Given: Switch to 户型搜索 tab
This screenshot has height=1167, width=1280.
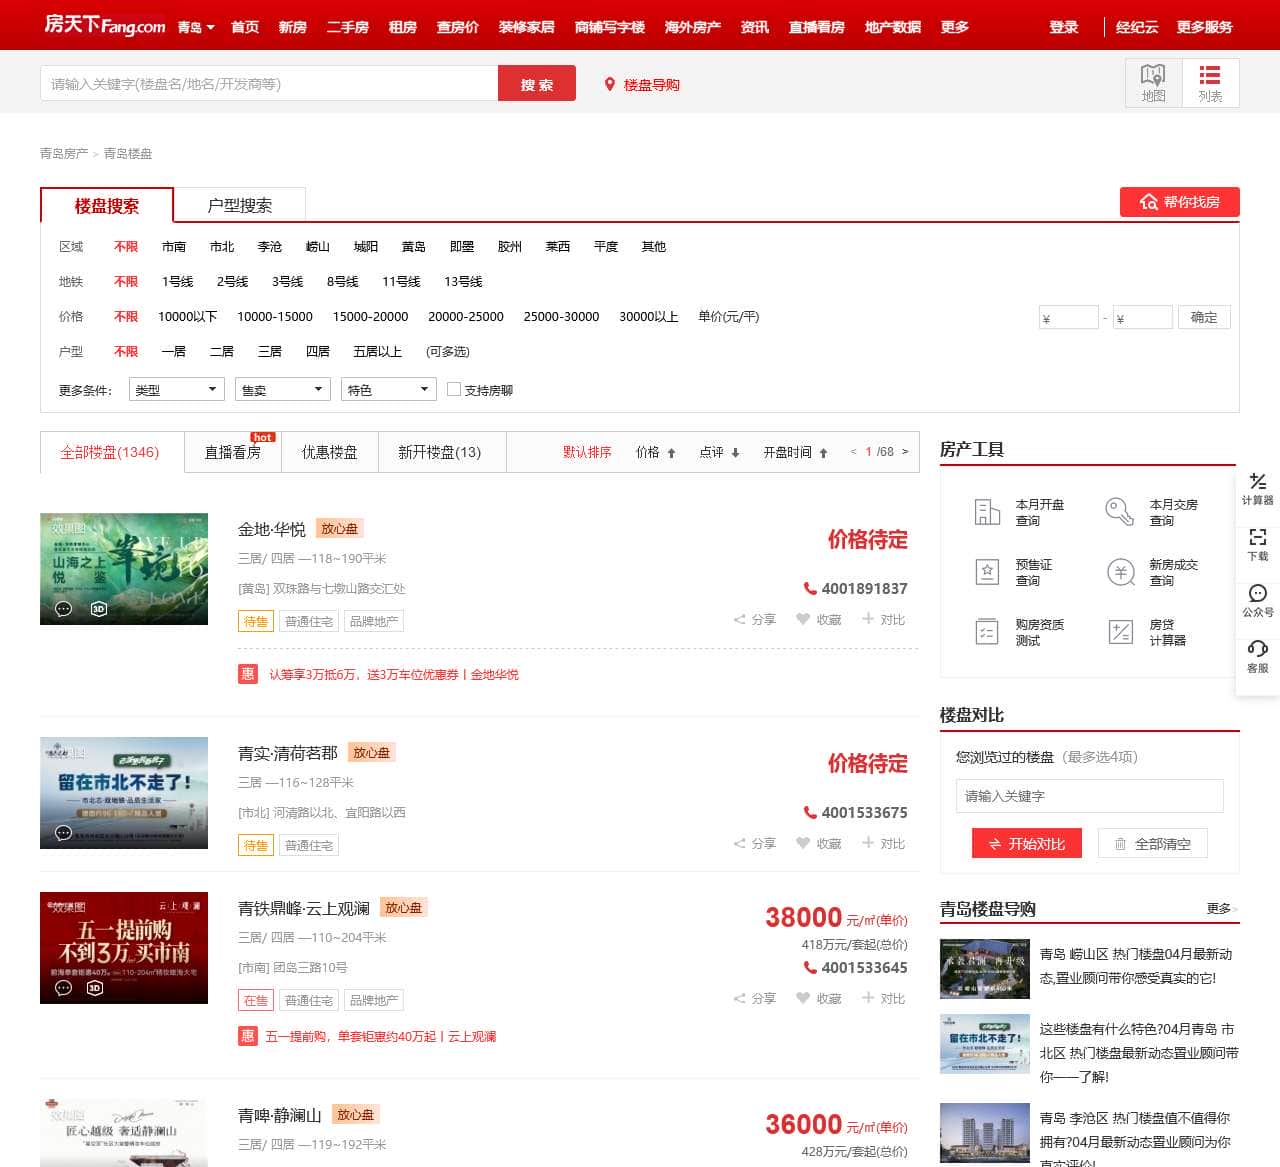Looking at the screenshot, I should (240, 206).
